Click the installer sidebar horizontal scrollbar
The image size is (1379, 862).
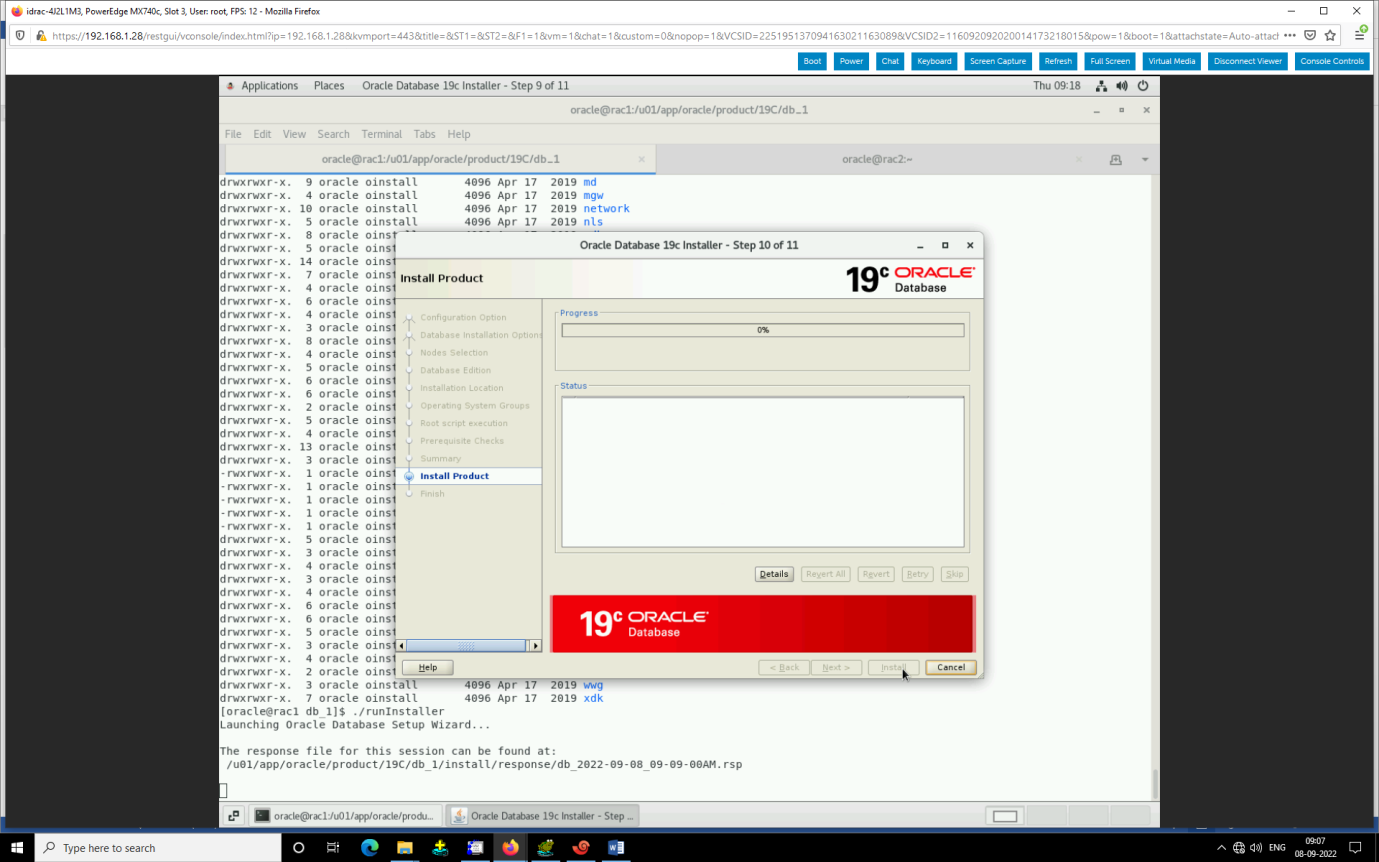[465, 646]
